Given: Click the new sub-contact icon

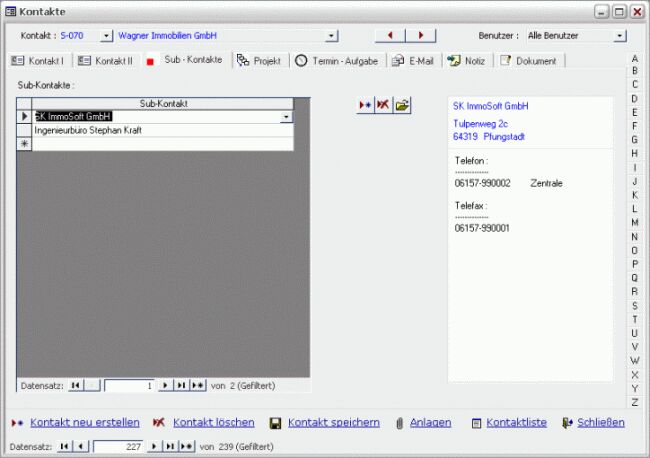Looking at the screenshot, I should (366, 105).
